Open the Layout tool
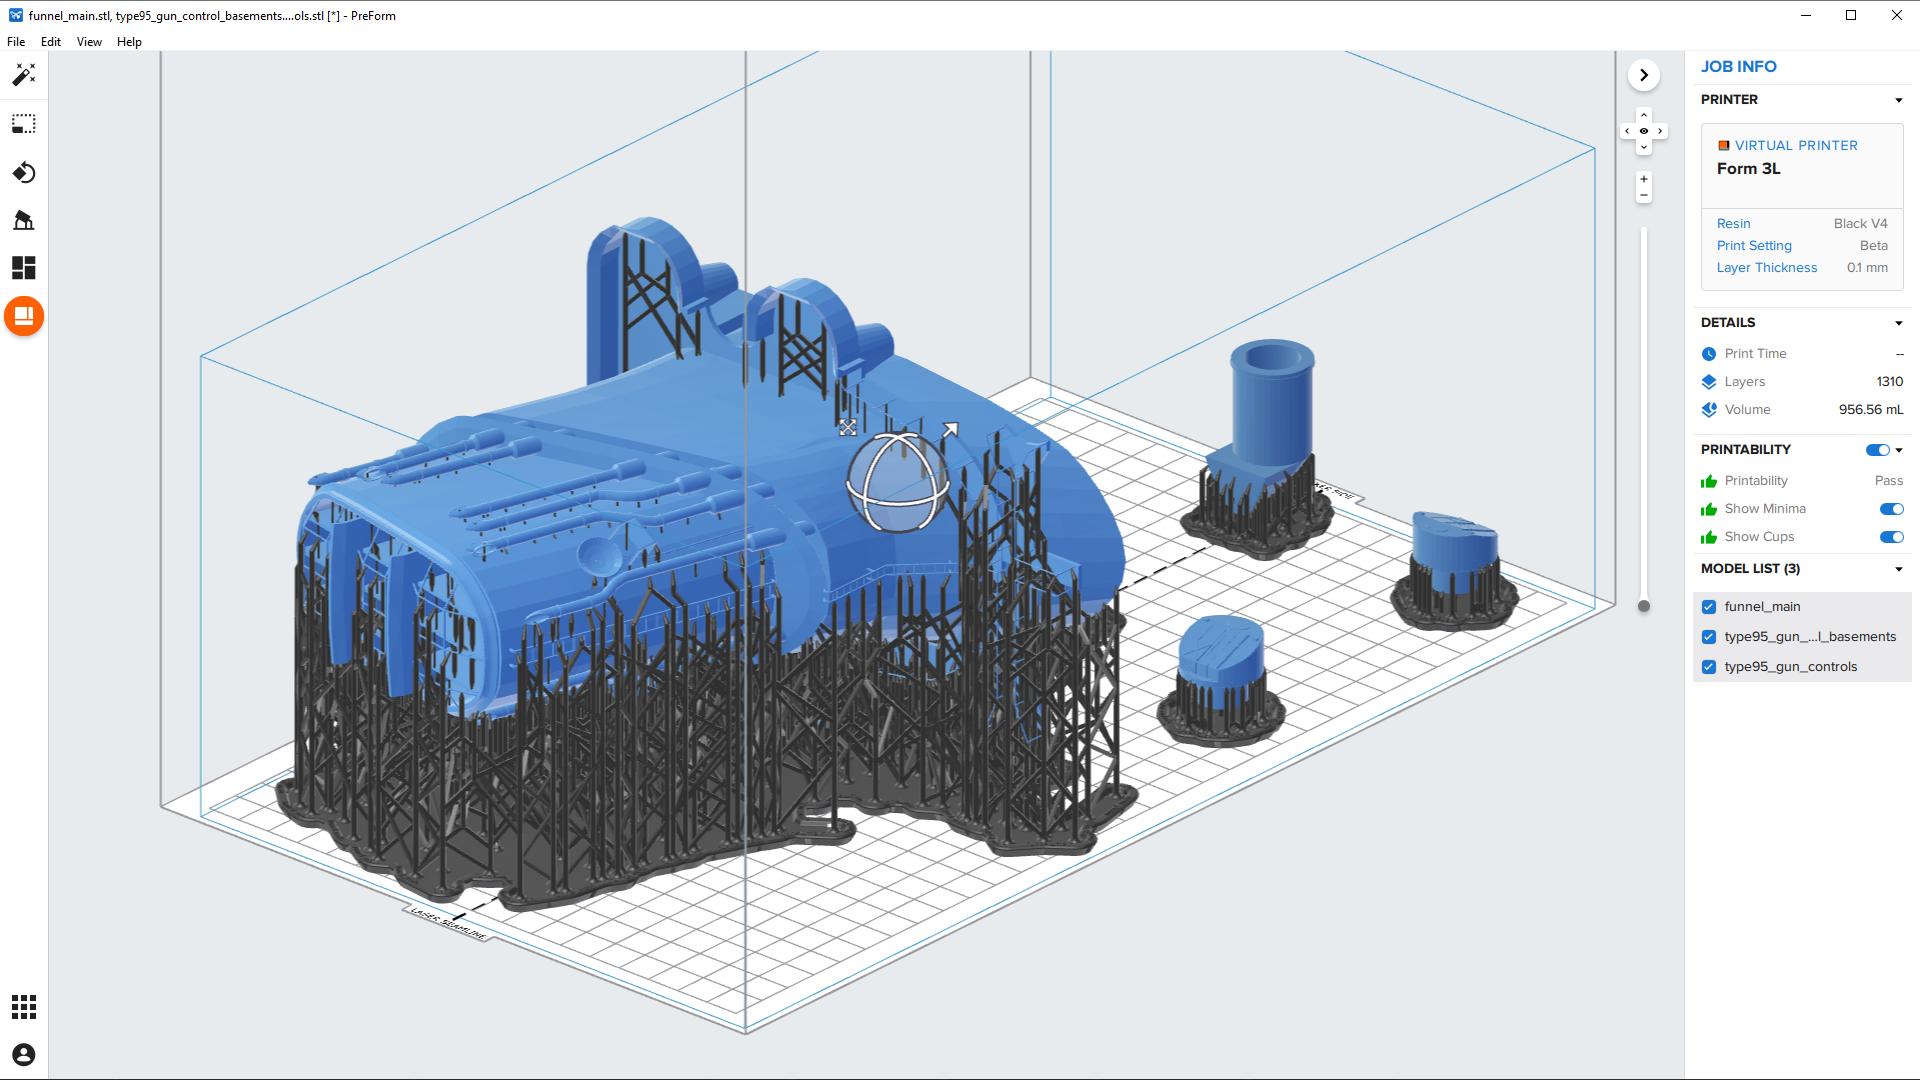The width and height of the screenshot is (1920, 1080). point(24,268)
